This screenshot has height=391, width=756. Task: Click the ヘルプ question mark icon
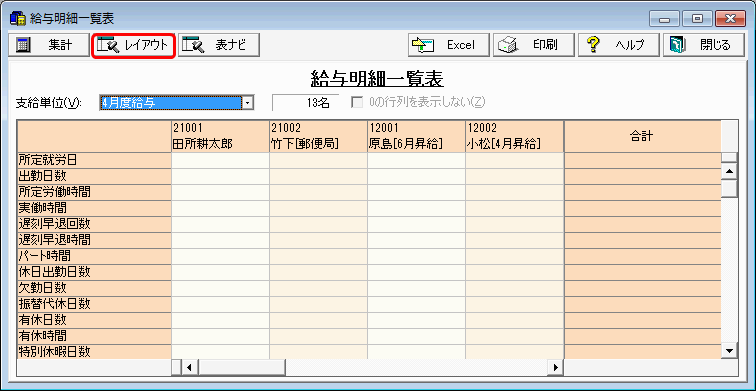(x=593, y=45)
